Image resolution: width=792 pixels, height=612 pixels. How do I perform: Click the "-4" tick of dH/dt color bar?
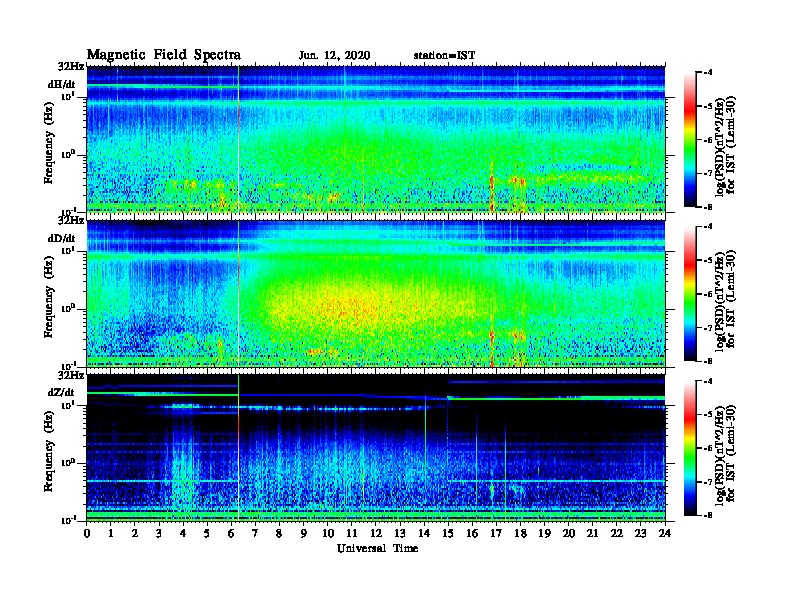[x=708, y=73]
